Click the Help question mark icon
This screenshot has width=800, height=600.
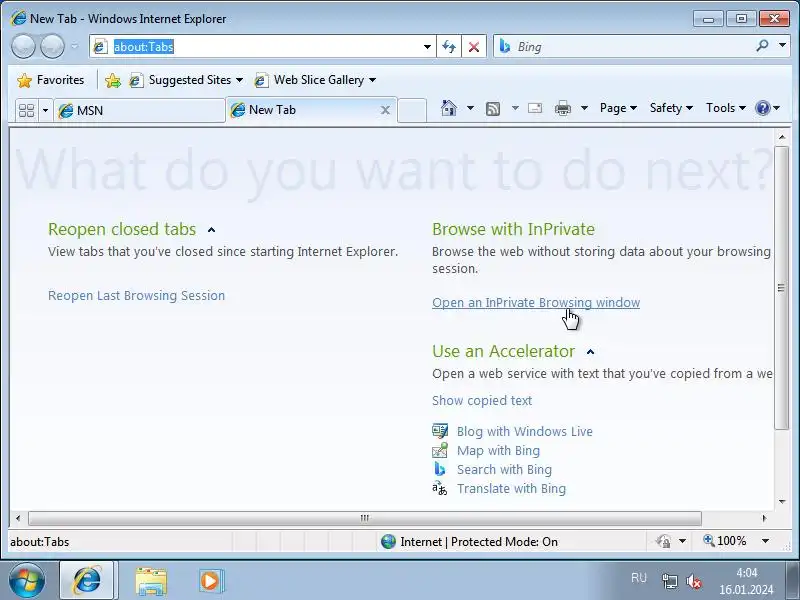click(762, 108)
